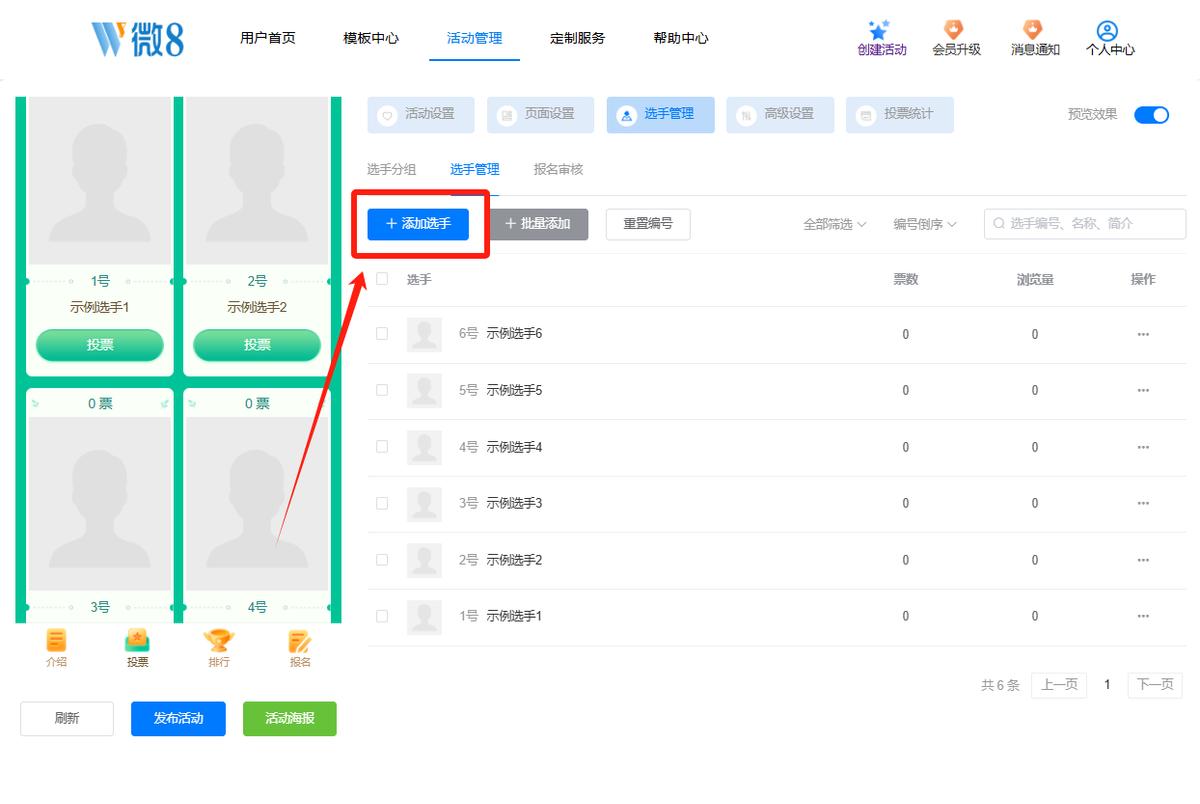Open 报名 sign-up icon in preview
1200x804 pixels.
(300, 640)
